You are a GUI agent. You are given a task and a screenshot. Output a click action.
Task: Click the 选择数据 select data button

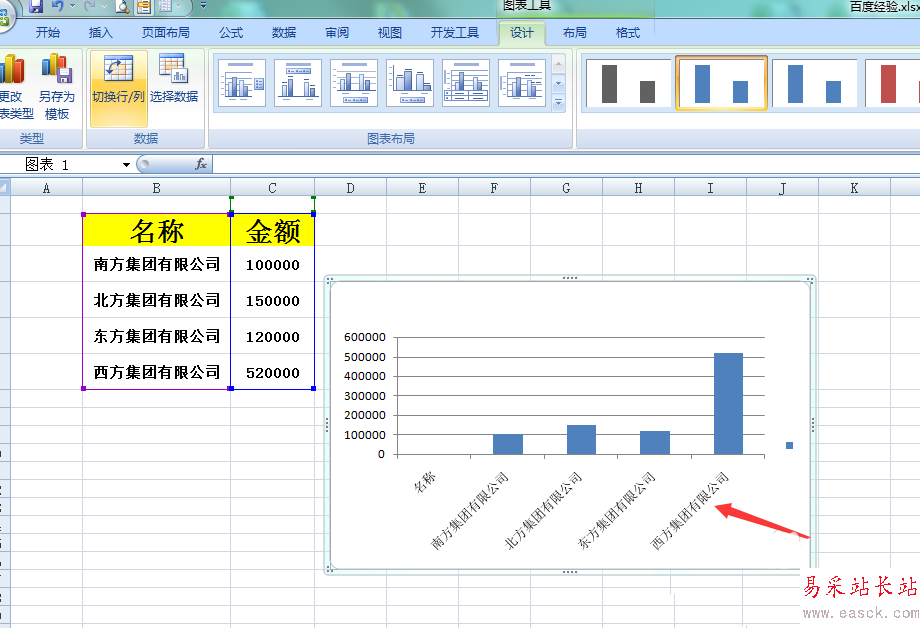(x=174, y=79)
